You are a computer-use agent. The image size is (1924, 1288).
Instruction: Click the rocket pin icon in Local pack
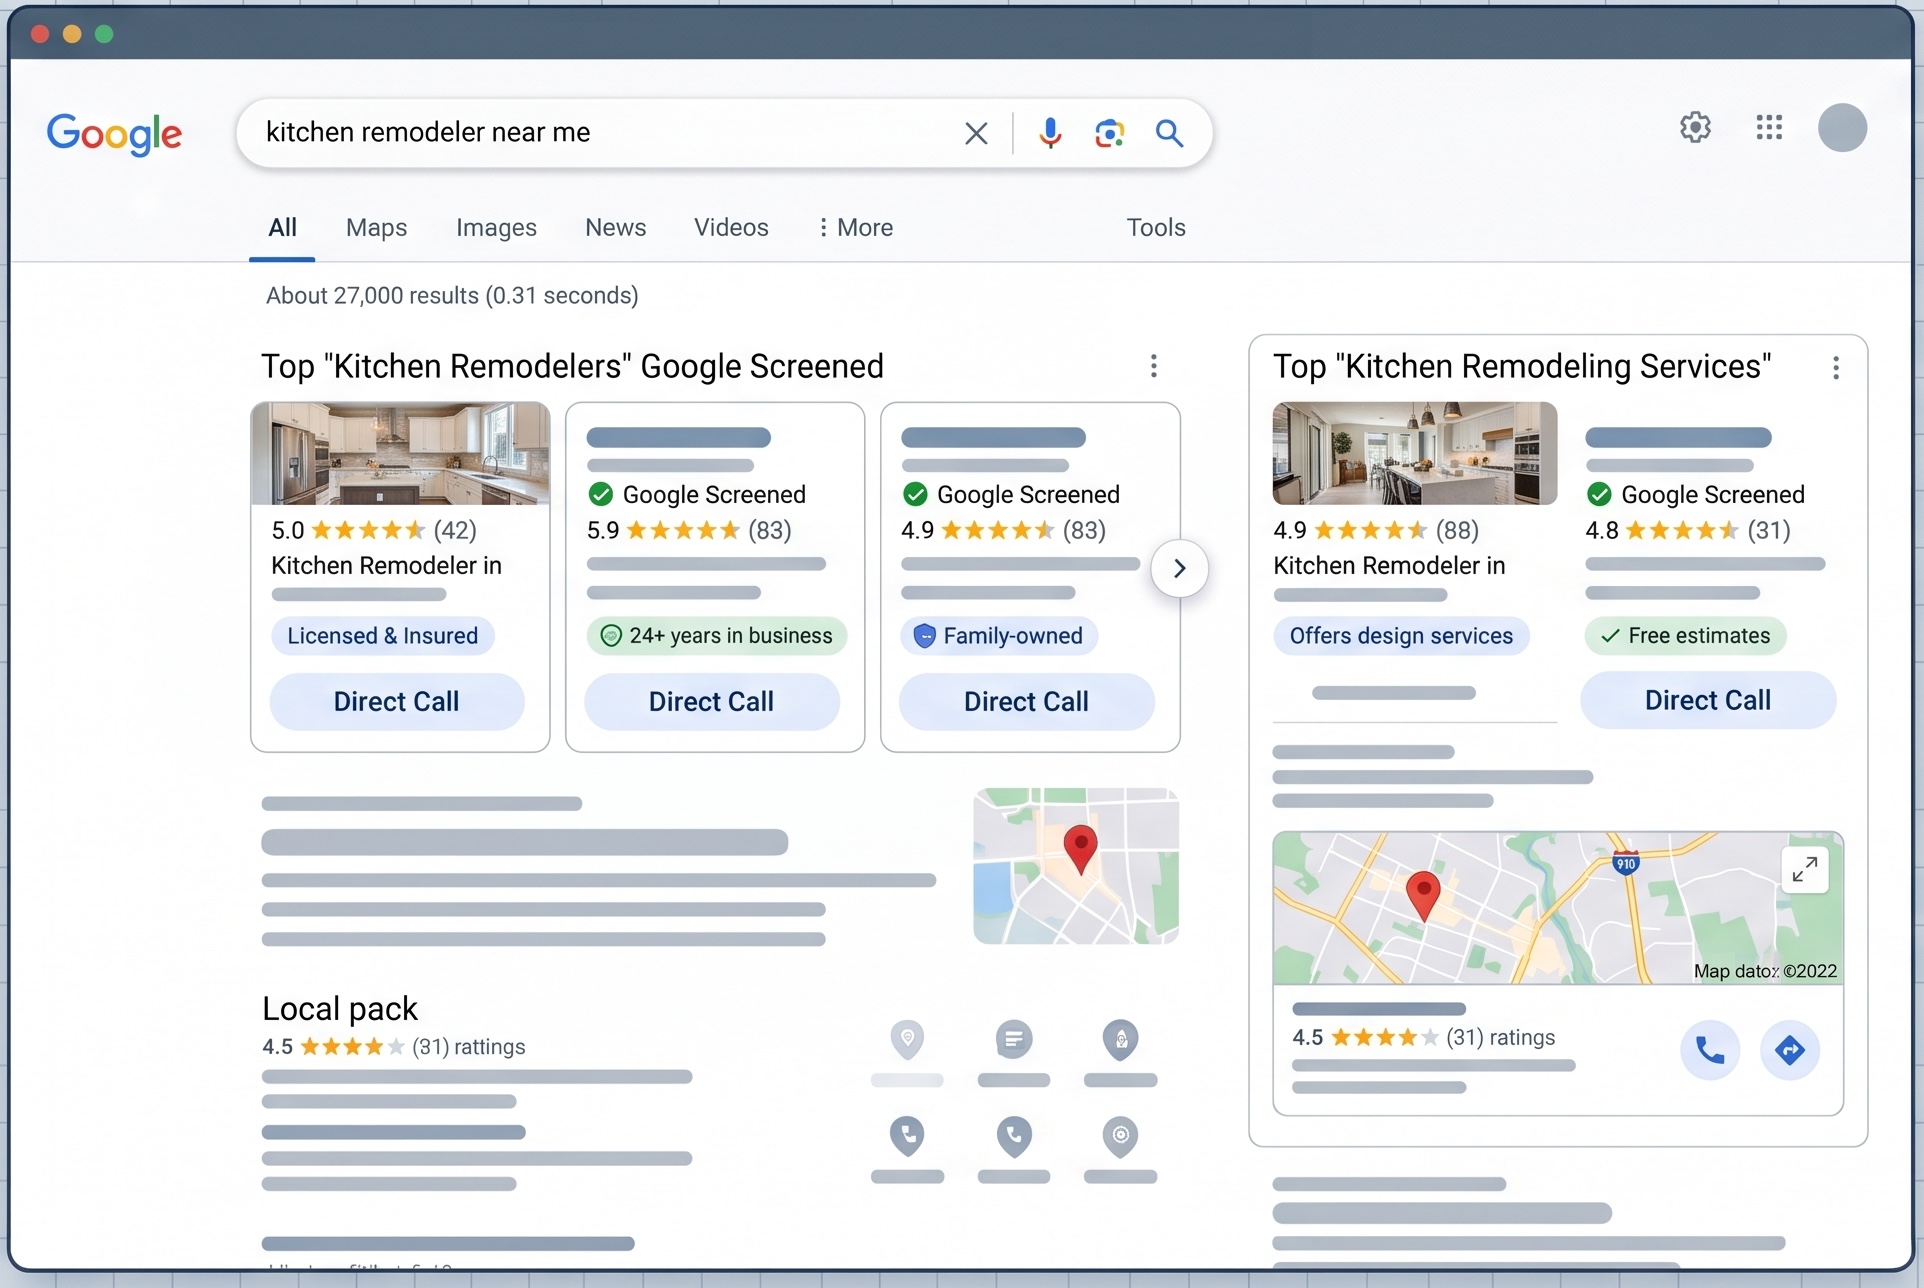coord(1121,1040)
